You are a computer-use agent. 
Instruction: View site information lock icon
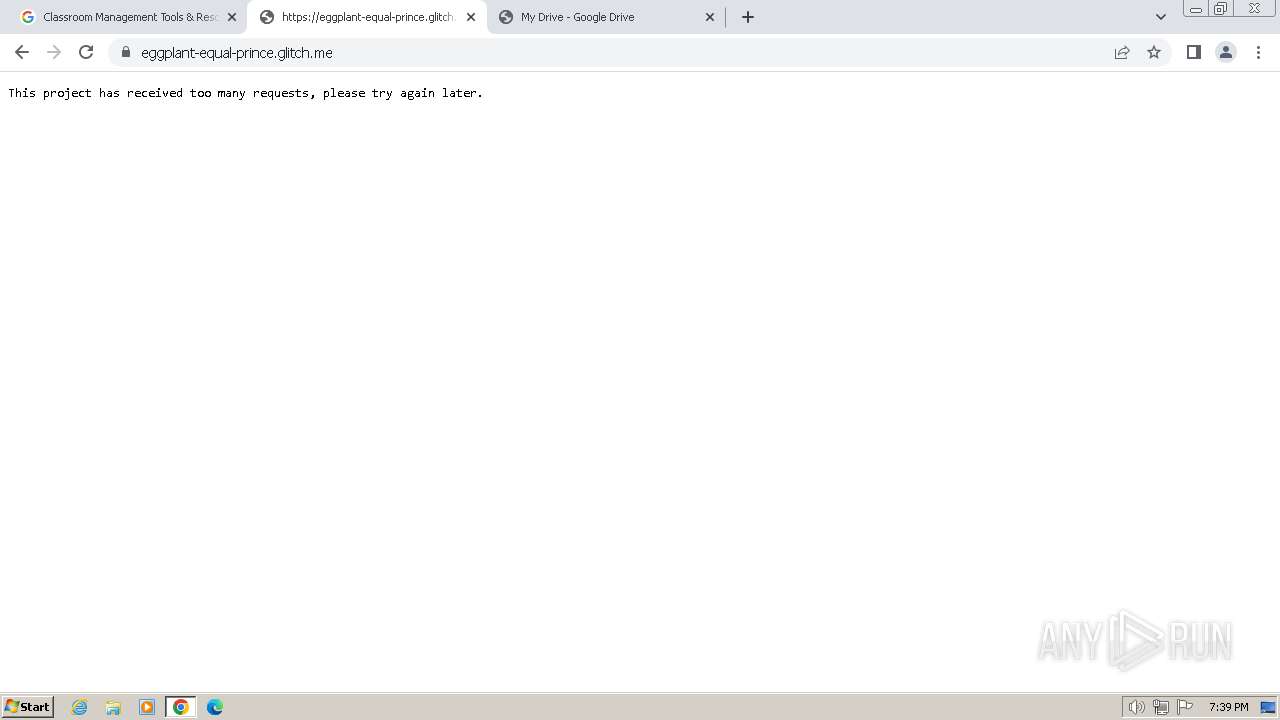click(125, 52)
